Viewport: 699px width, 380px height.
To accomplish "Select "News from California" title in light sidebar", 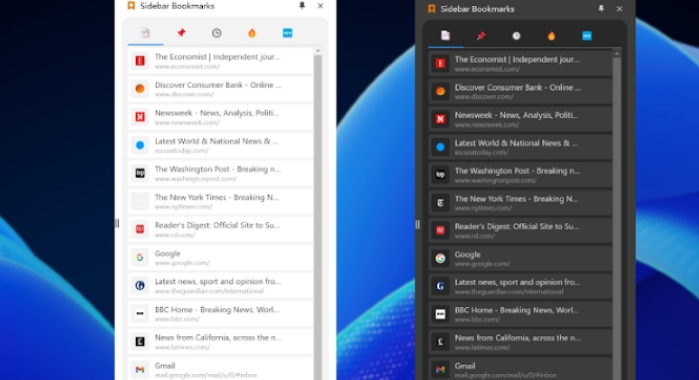I will (218, 338).
